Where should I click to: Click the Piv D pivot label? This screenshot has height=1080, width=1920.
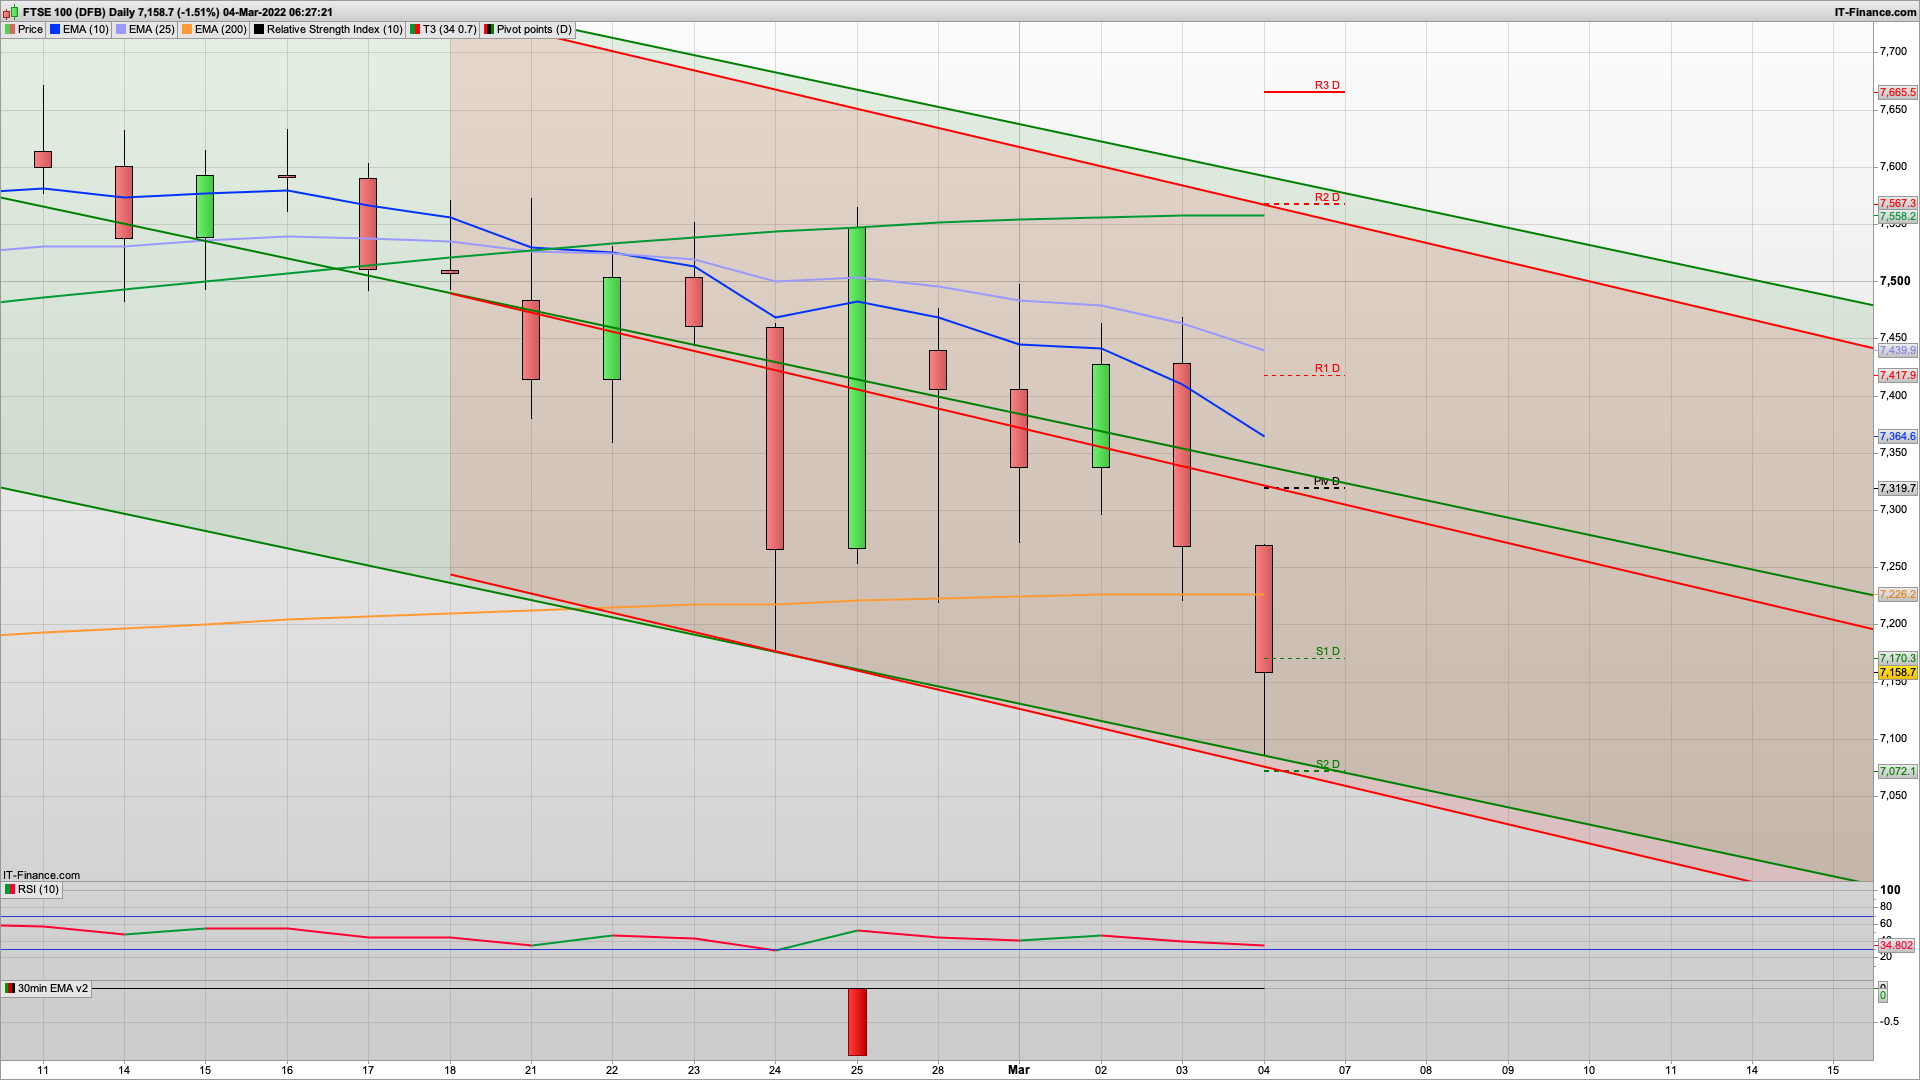click(x=1327, y=481)
